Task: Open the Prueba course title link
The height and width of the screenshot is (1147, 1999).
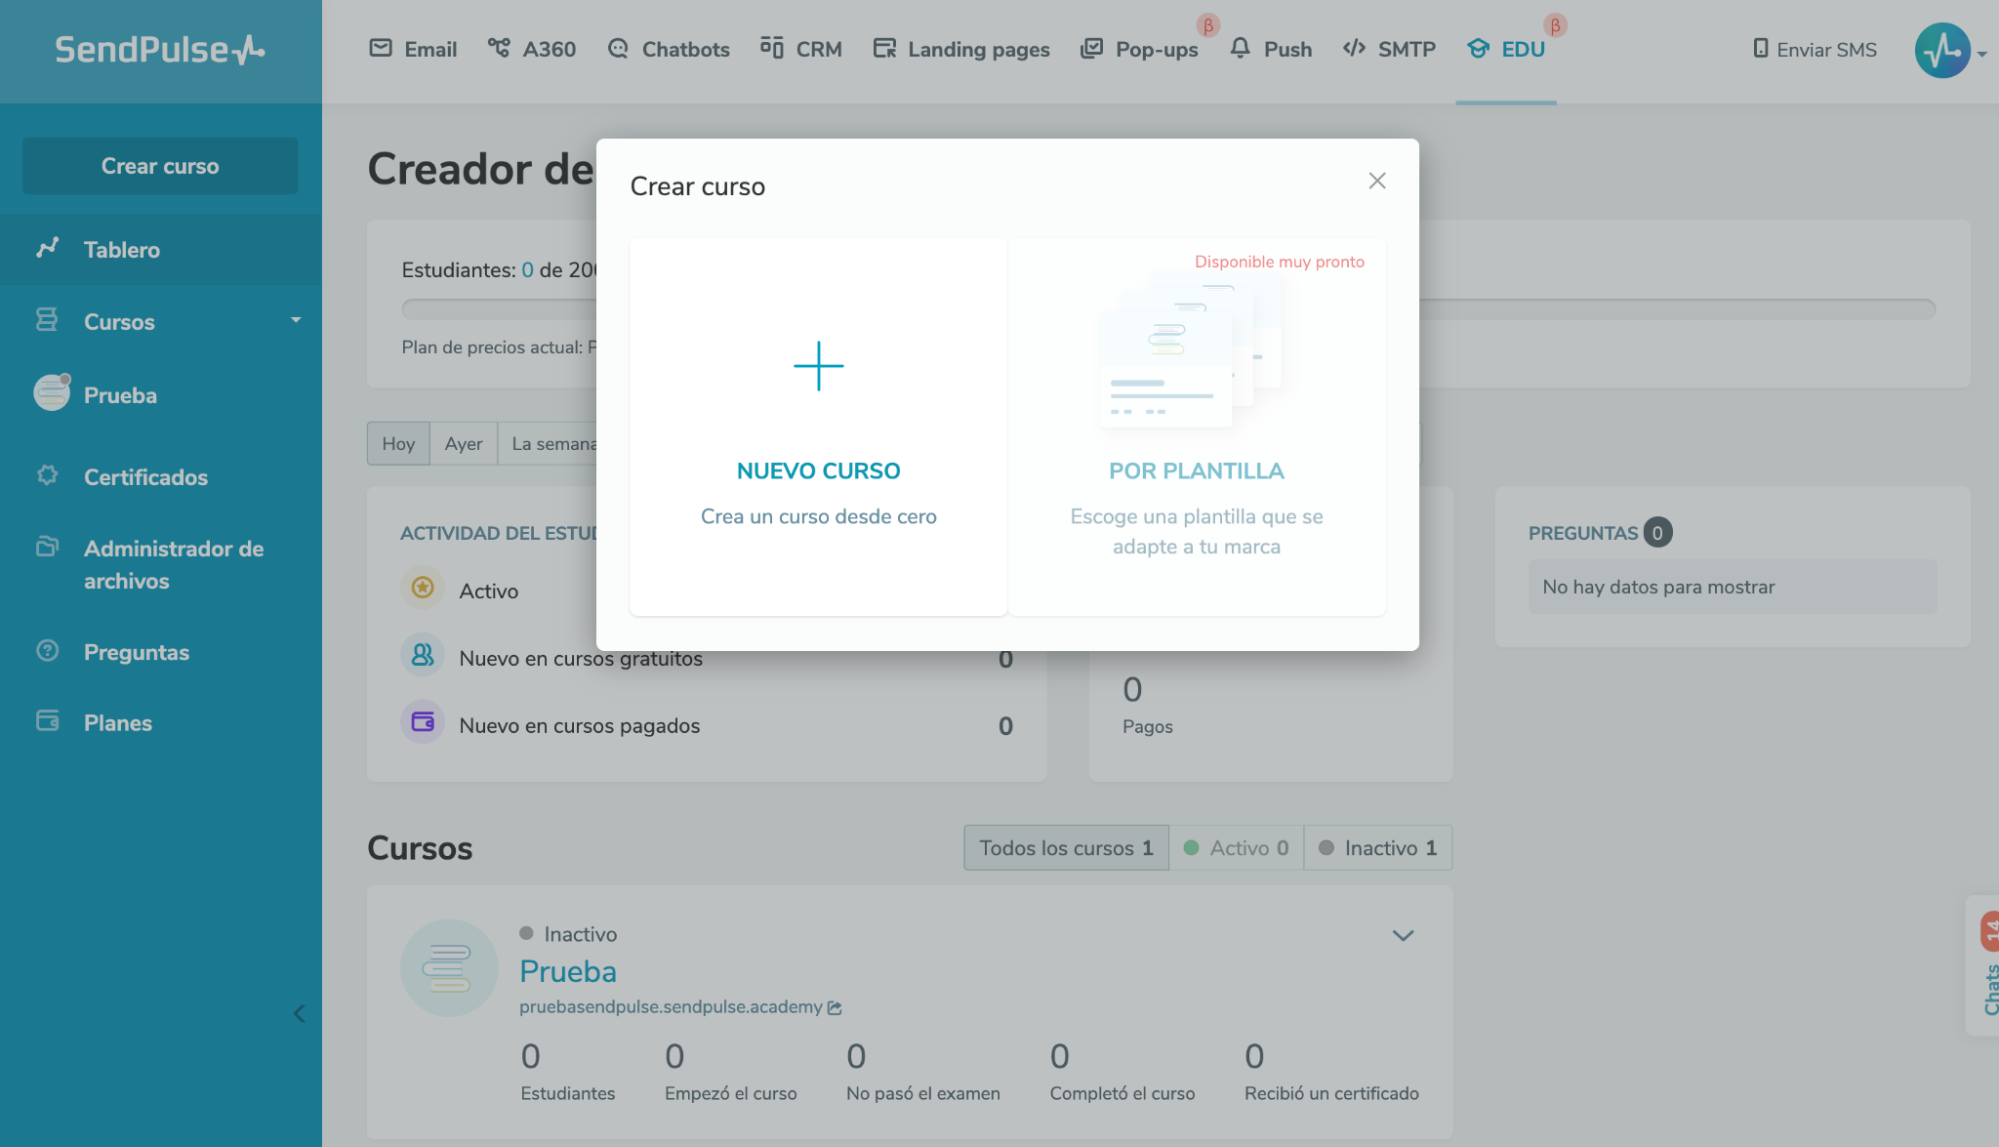Action: point(568,971)
